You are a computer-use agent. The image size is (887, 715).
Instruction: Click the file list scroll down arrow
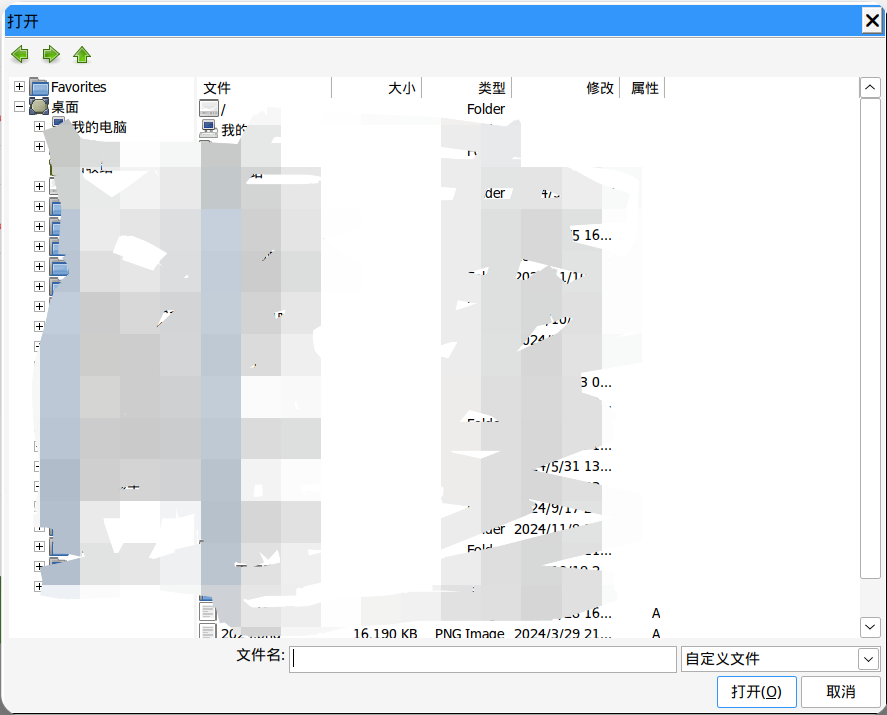869,627
